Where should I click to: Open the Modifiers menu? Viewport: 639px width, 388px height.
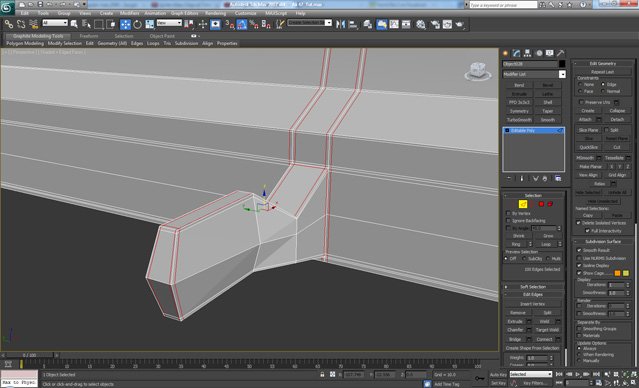(x=130, y=13)
